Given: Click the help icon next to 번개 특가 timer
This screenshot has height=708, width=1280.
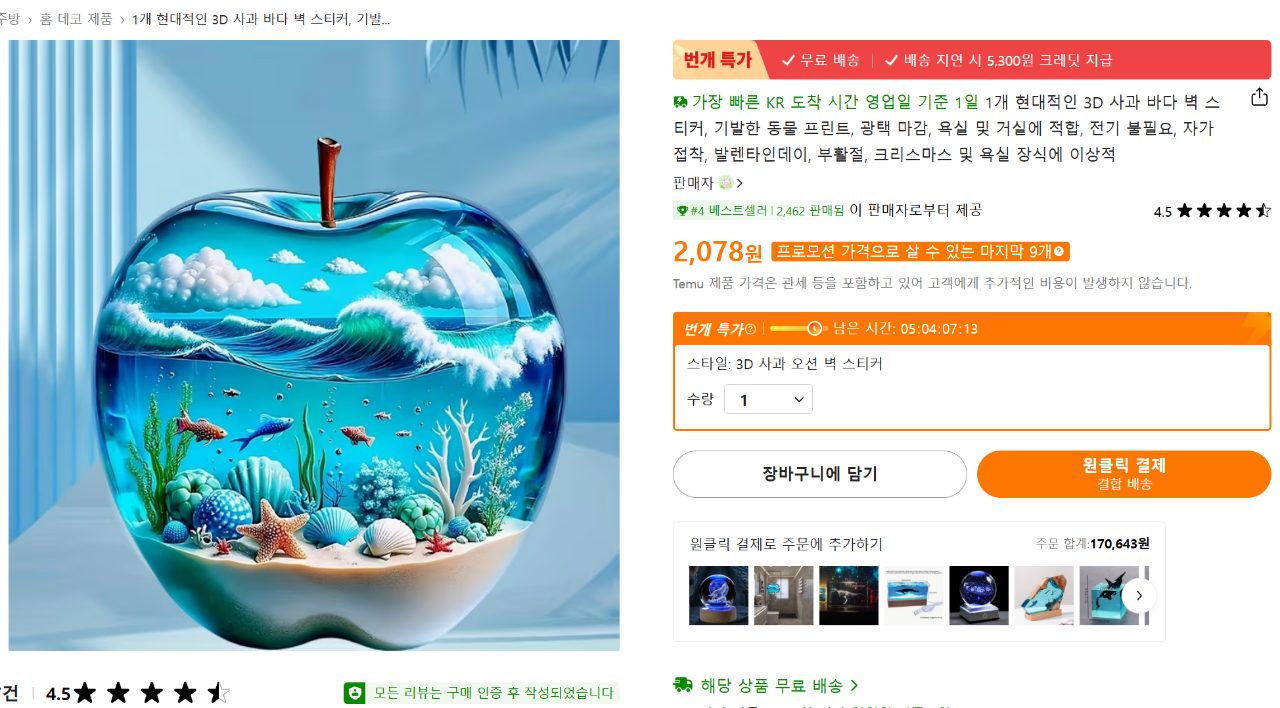Looking at the screenshot, I should click(750, 329).
